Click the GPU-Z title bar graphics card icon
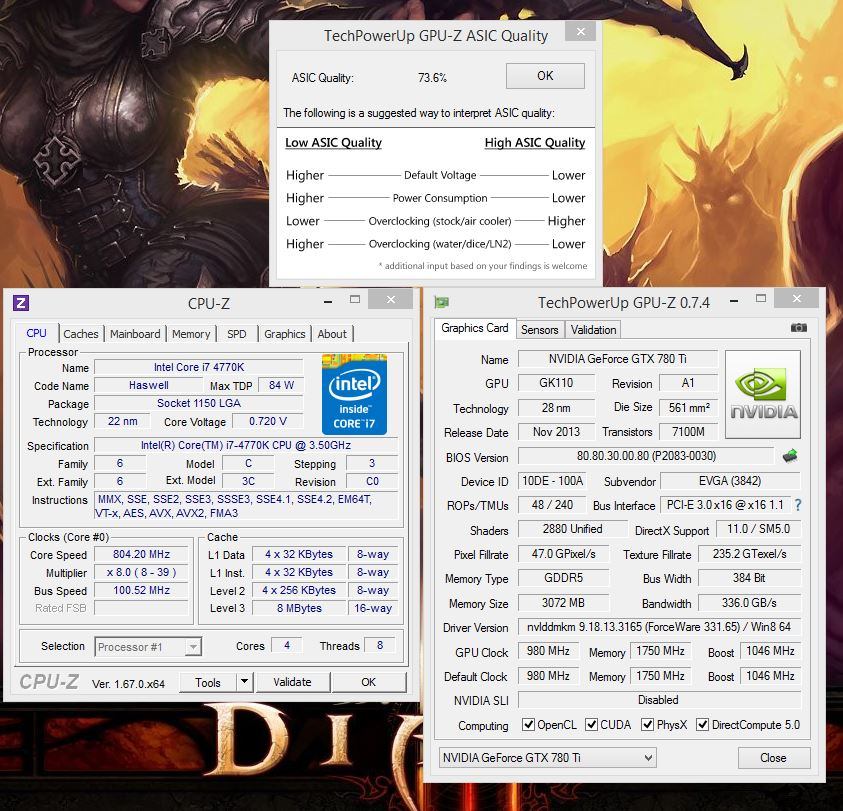Image resolution: width=843 pixels, height=811 pixels. (441, 302)
